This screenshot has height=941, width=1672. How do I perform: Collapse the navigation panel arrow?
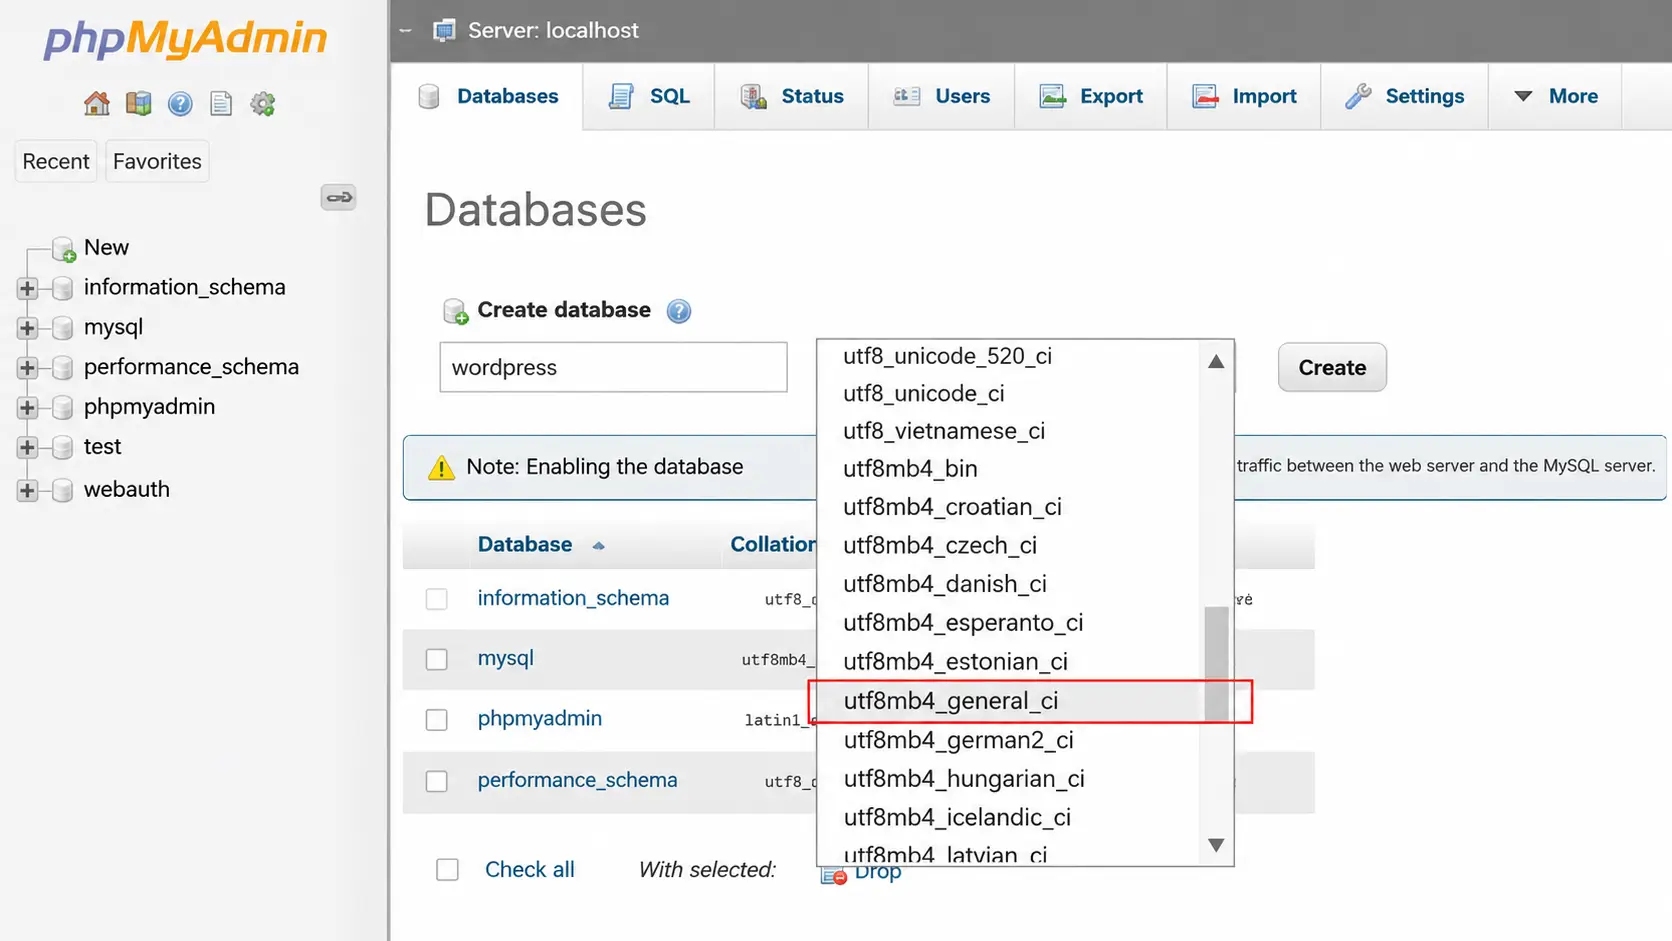tap(405, 31)
